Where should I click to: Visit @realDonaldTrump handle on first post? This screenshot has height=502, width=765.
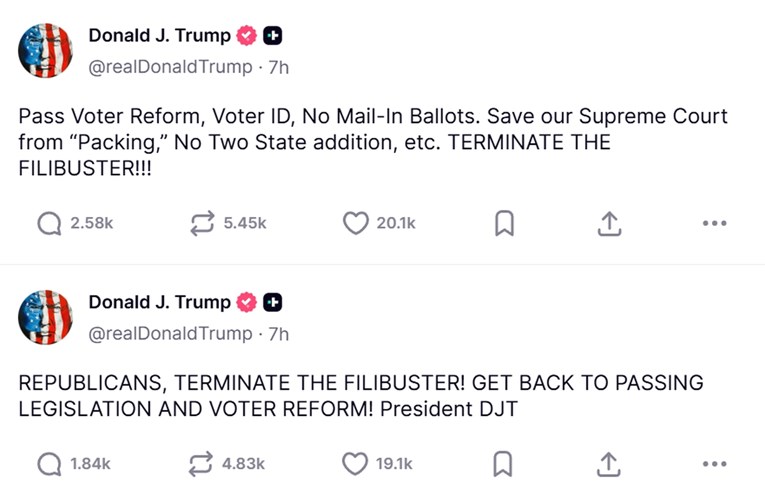(170, 68)
